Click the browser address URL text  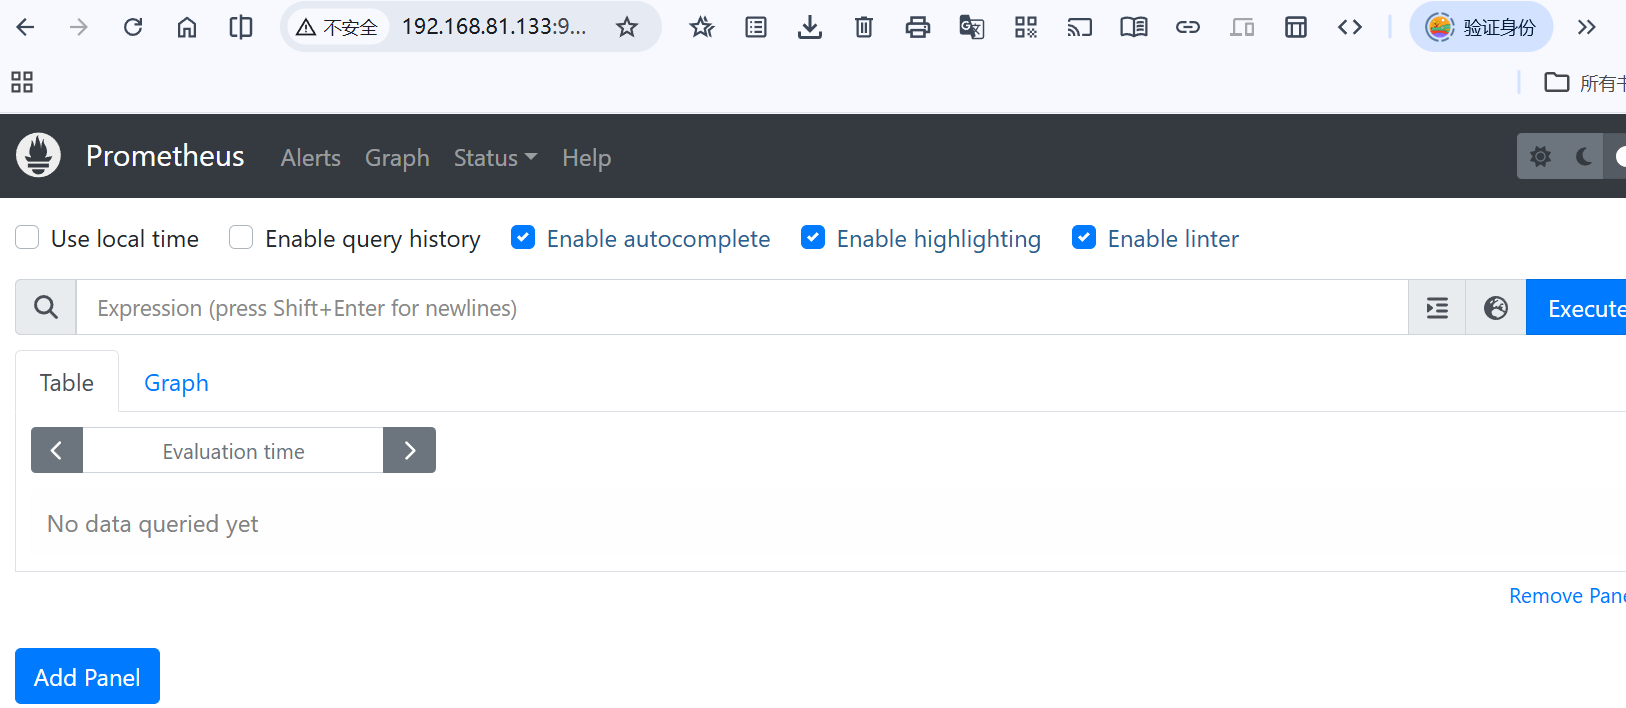tap(494, 27)
